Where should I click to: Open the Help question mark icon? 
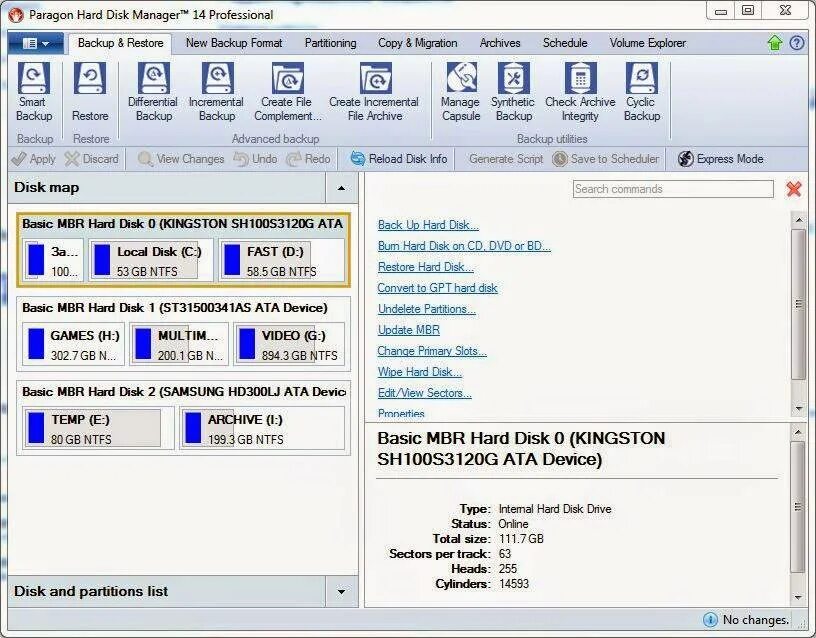[797, 43]
